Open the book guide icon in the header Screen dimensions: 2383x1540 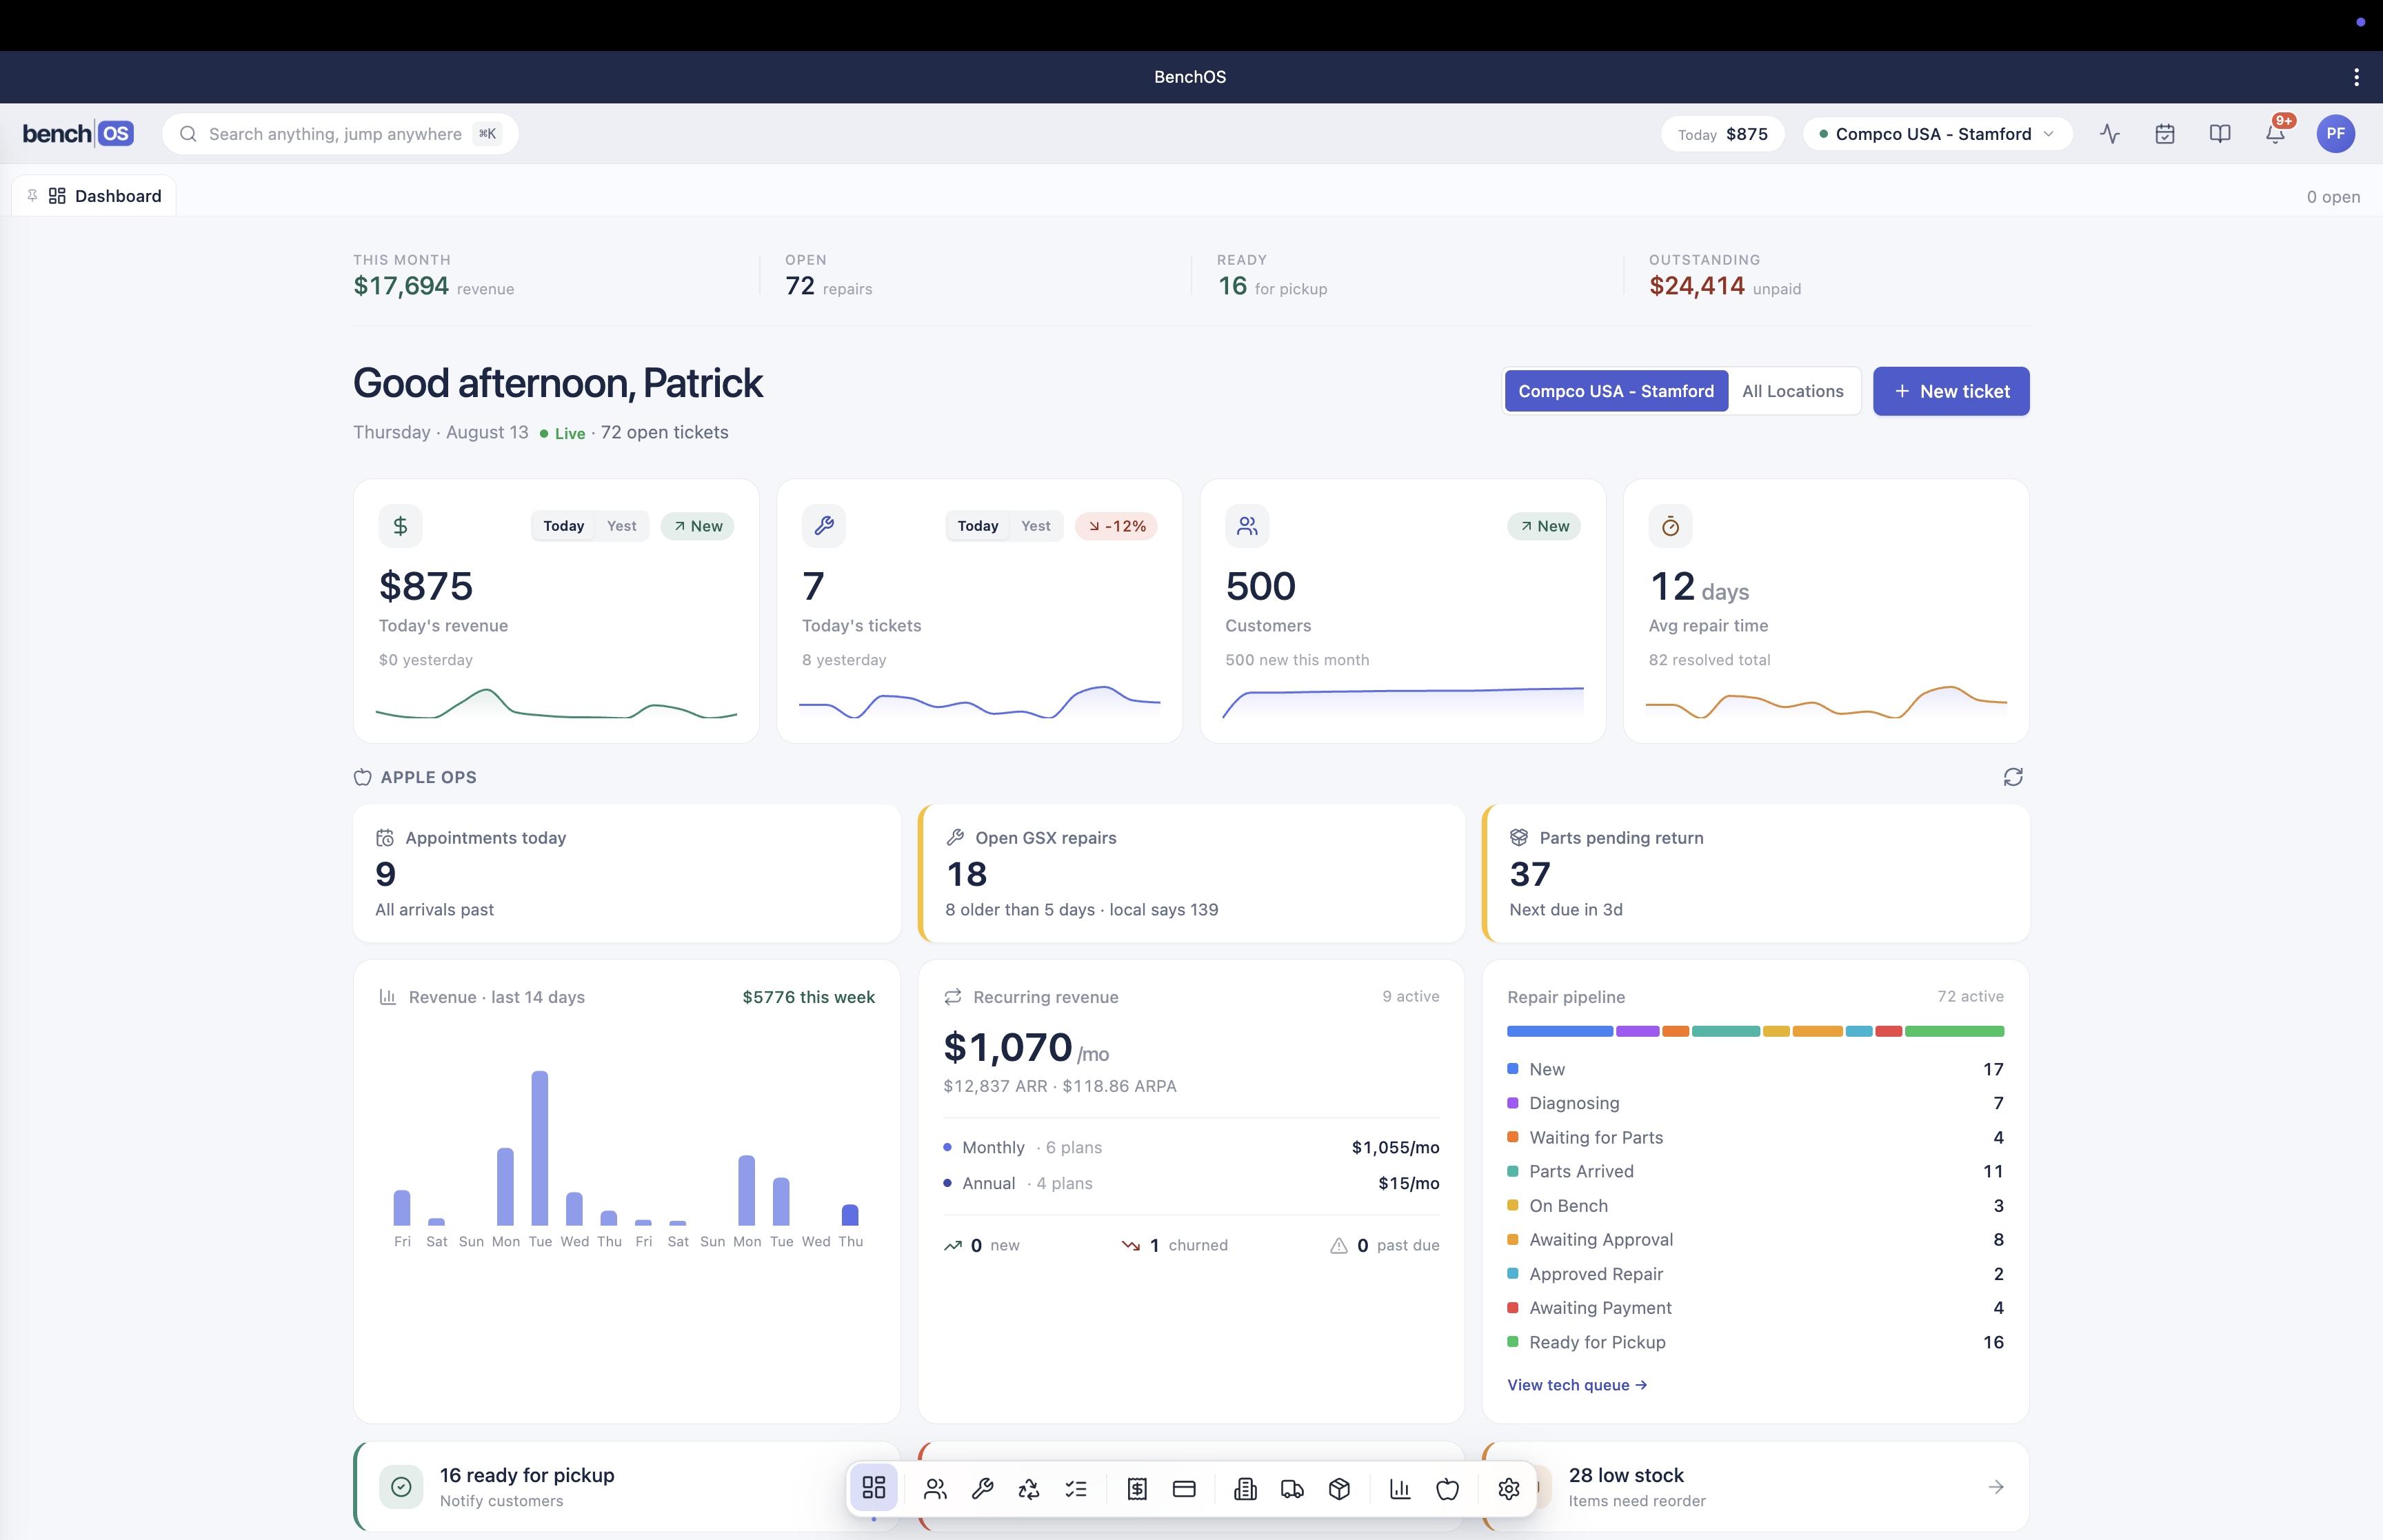coord(2220,134)
